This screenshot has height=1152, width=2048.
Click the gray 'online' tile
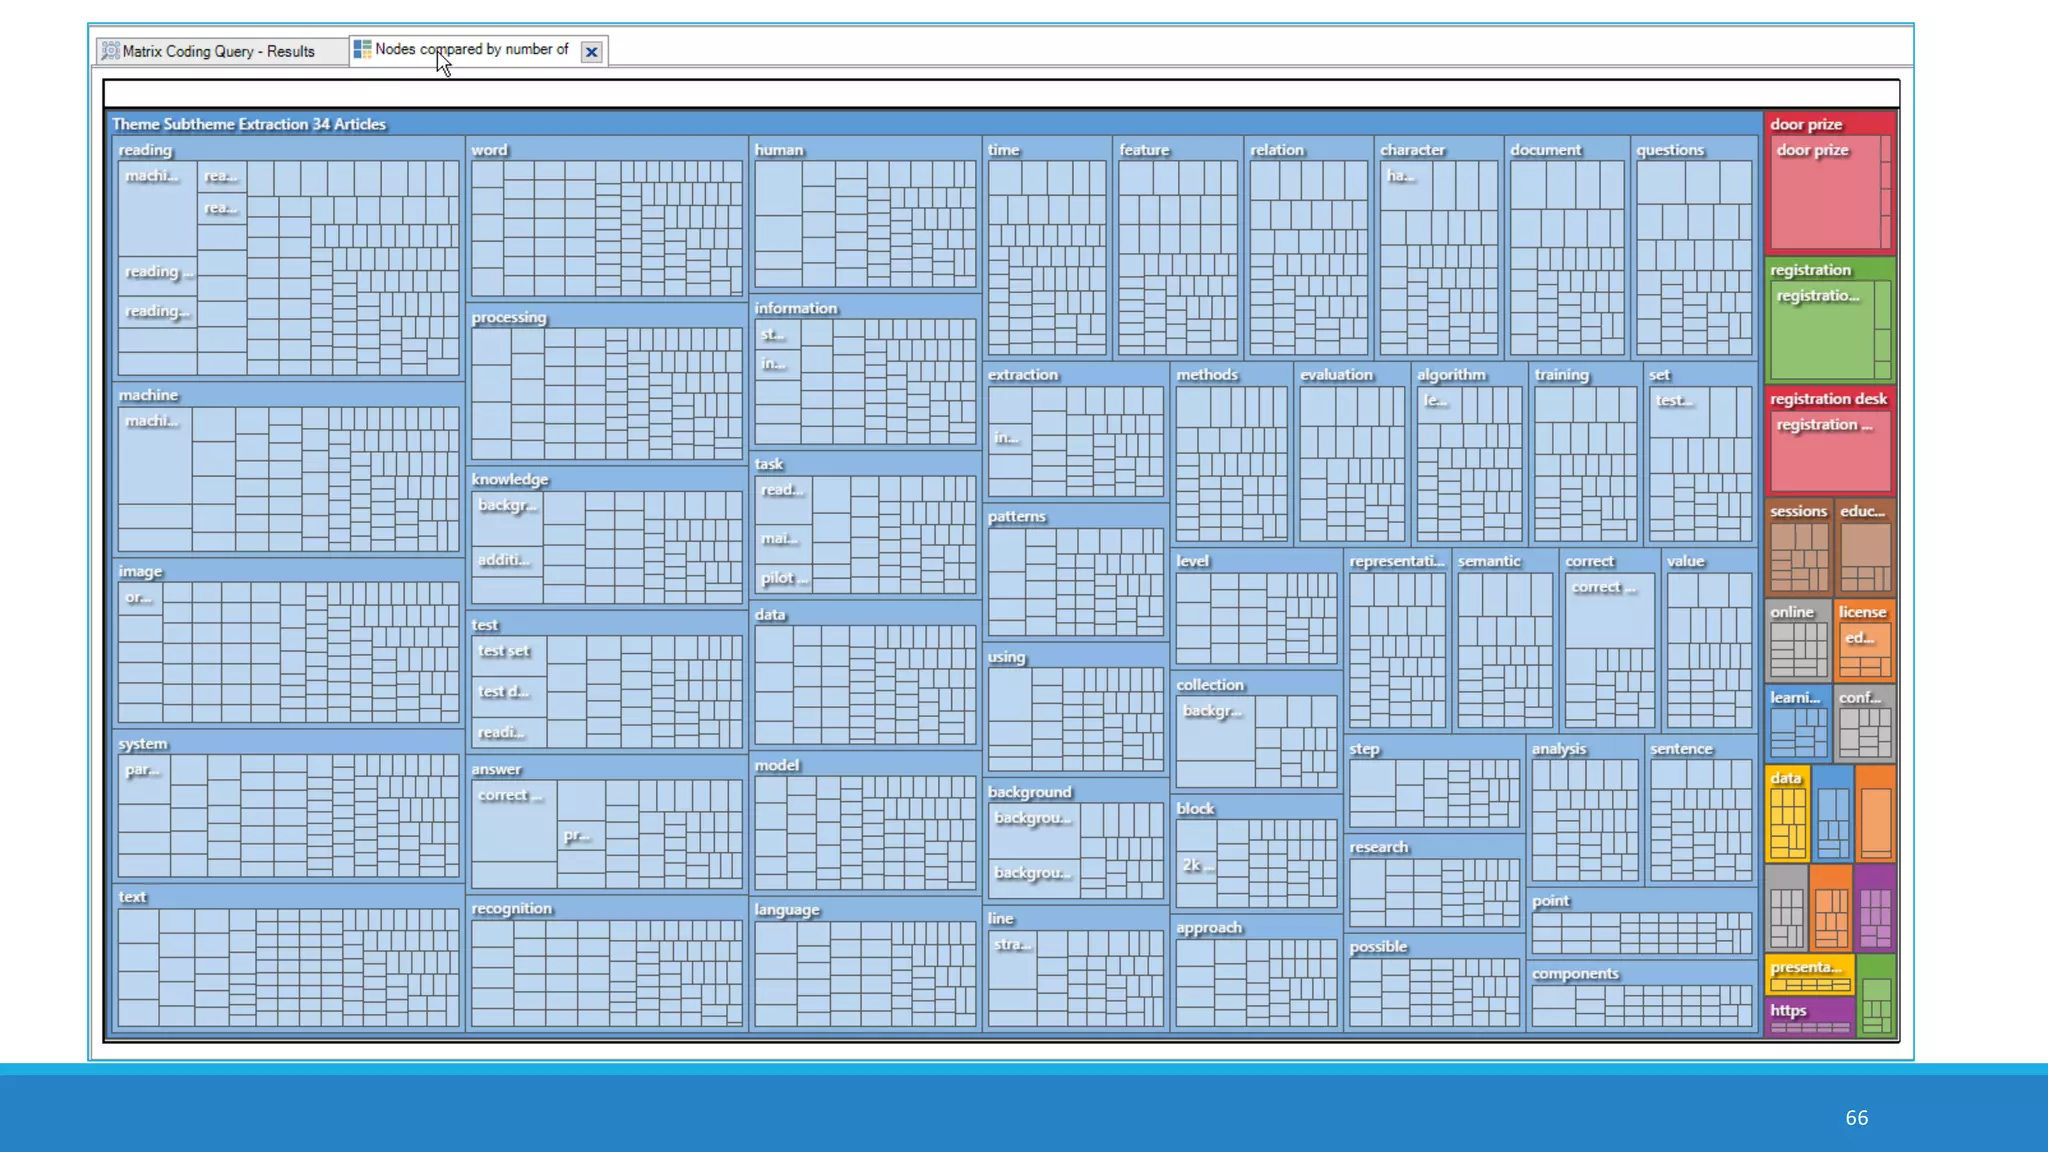point(1798,640)
